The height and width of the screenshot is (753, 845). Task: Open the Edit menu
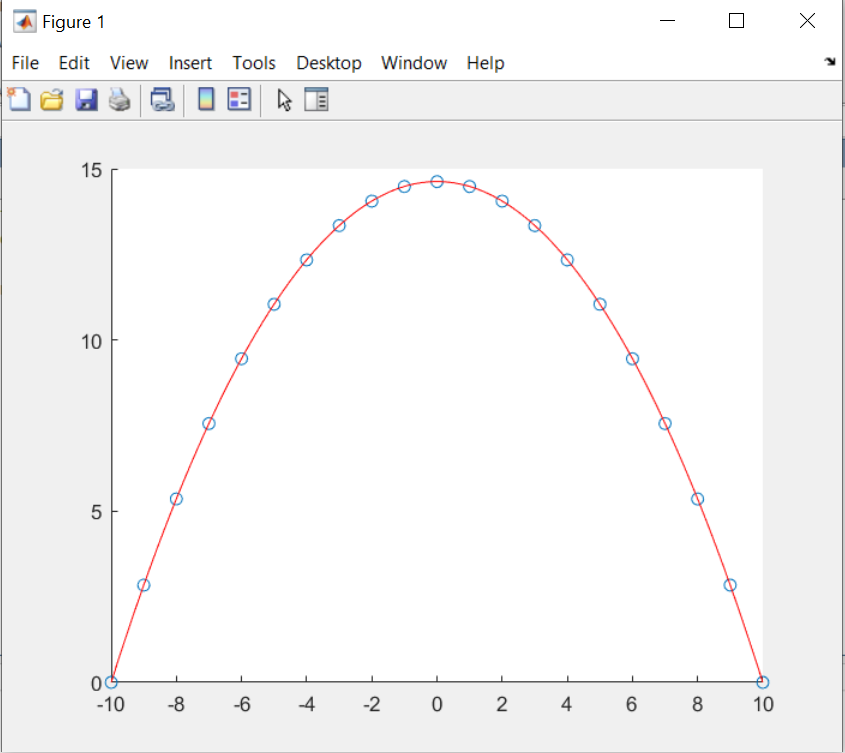coord(74,63)
